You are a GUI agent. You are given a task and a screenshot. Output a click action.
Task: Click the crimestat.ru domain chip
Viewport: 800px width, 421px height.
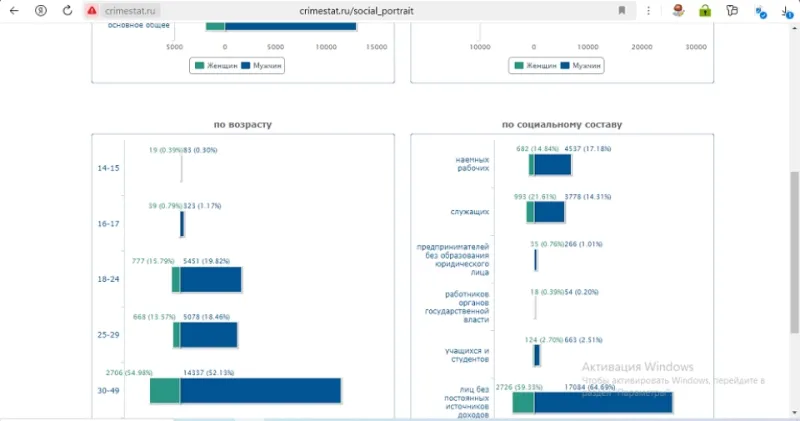point(130,11)
